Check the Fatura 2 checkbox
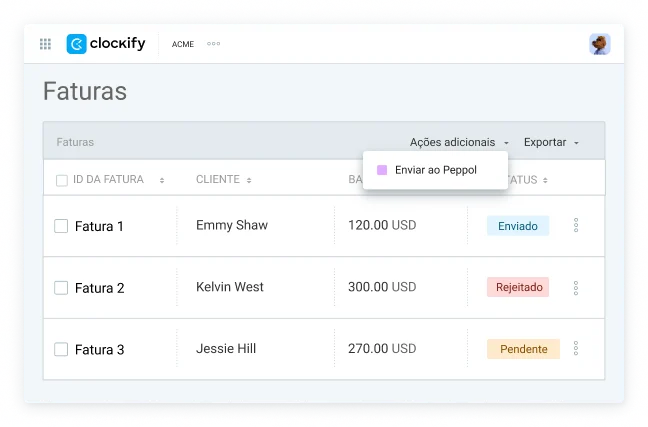This screenshot has width=648, height=427. (x=61, y=288)
